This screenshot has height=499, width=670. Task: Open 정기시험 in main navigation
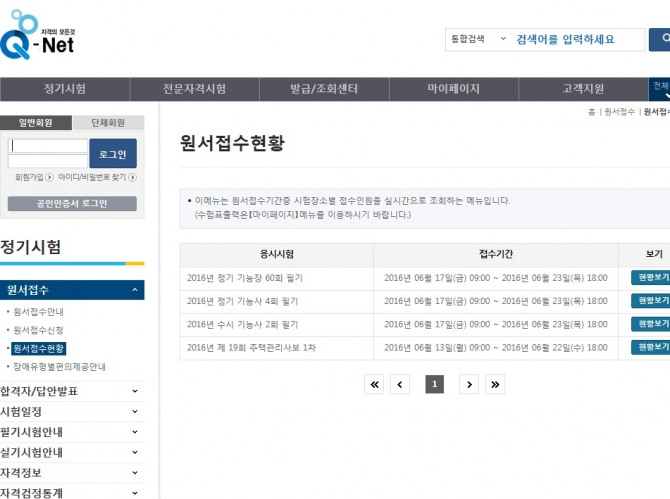click(65, 89)
